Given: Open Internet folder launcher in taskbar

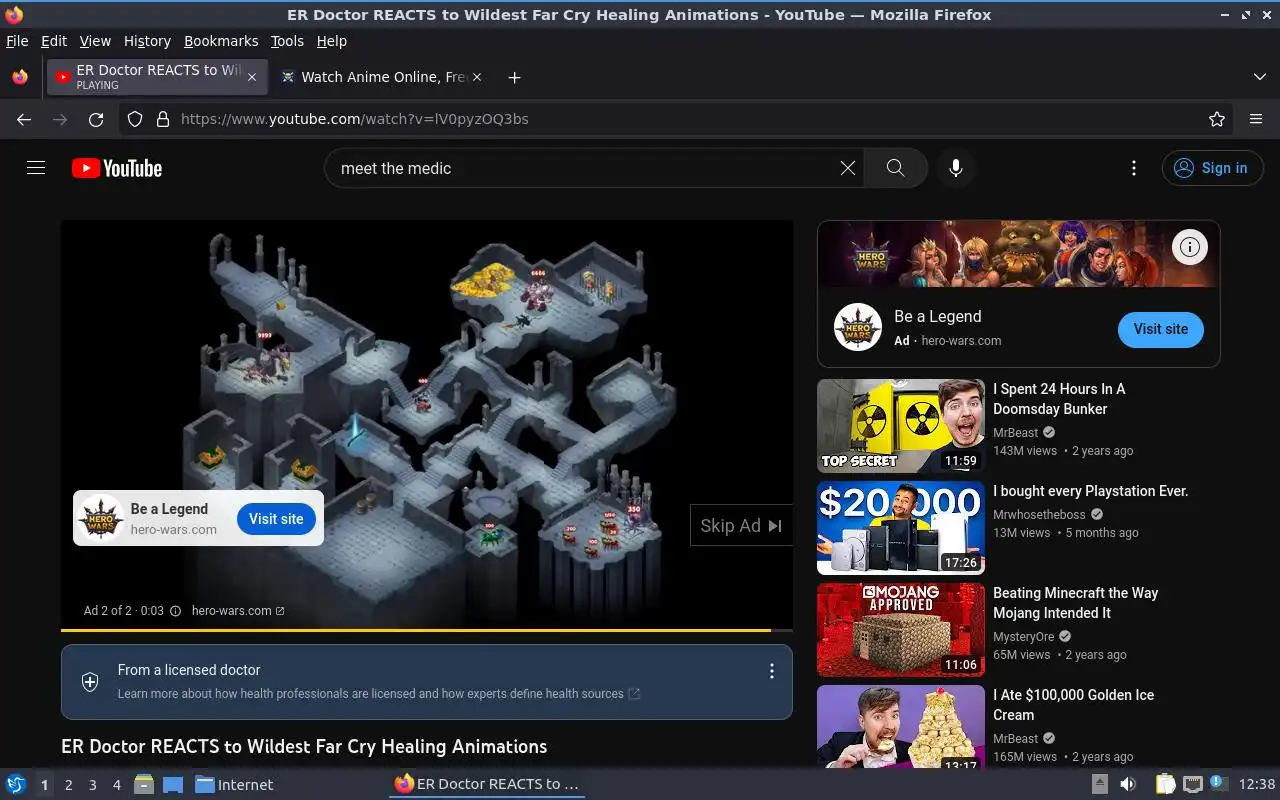Looking at the screenshot, I should (234, 785).
